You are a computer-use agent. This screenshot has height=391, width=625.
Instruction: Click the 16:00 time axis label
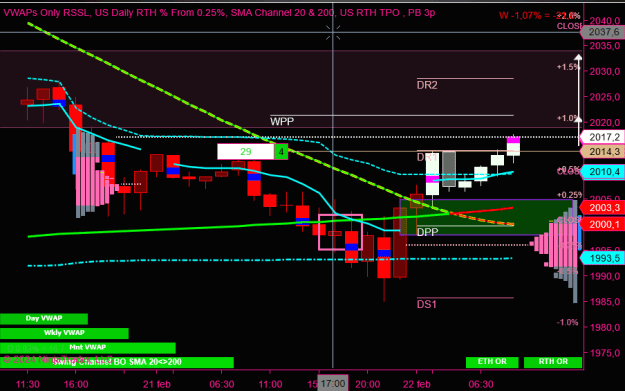point(76,385)
